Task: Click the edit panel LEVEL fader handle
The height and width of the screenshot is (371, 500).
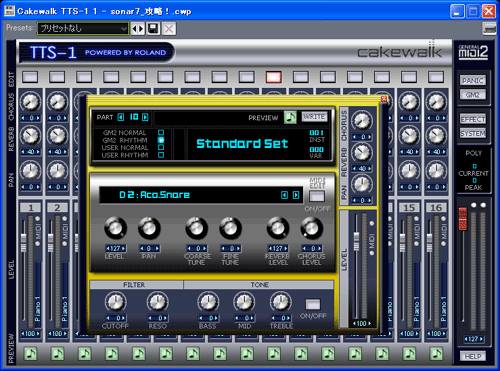Action: tap(356, 241)
